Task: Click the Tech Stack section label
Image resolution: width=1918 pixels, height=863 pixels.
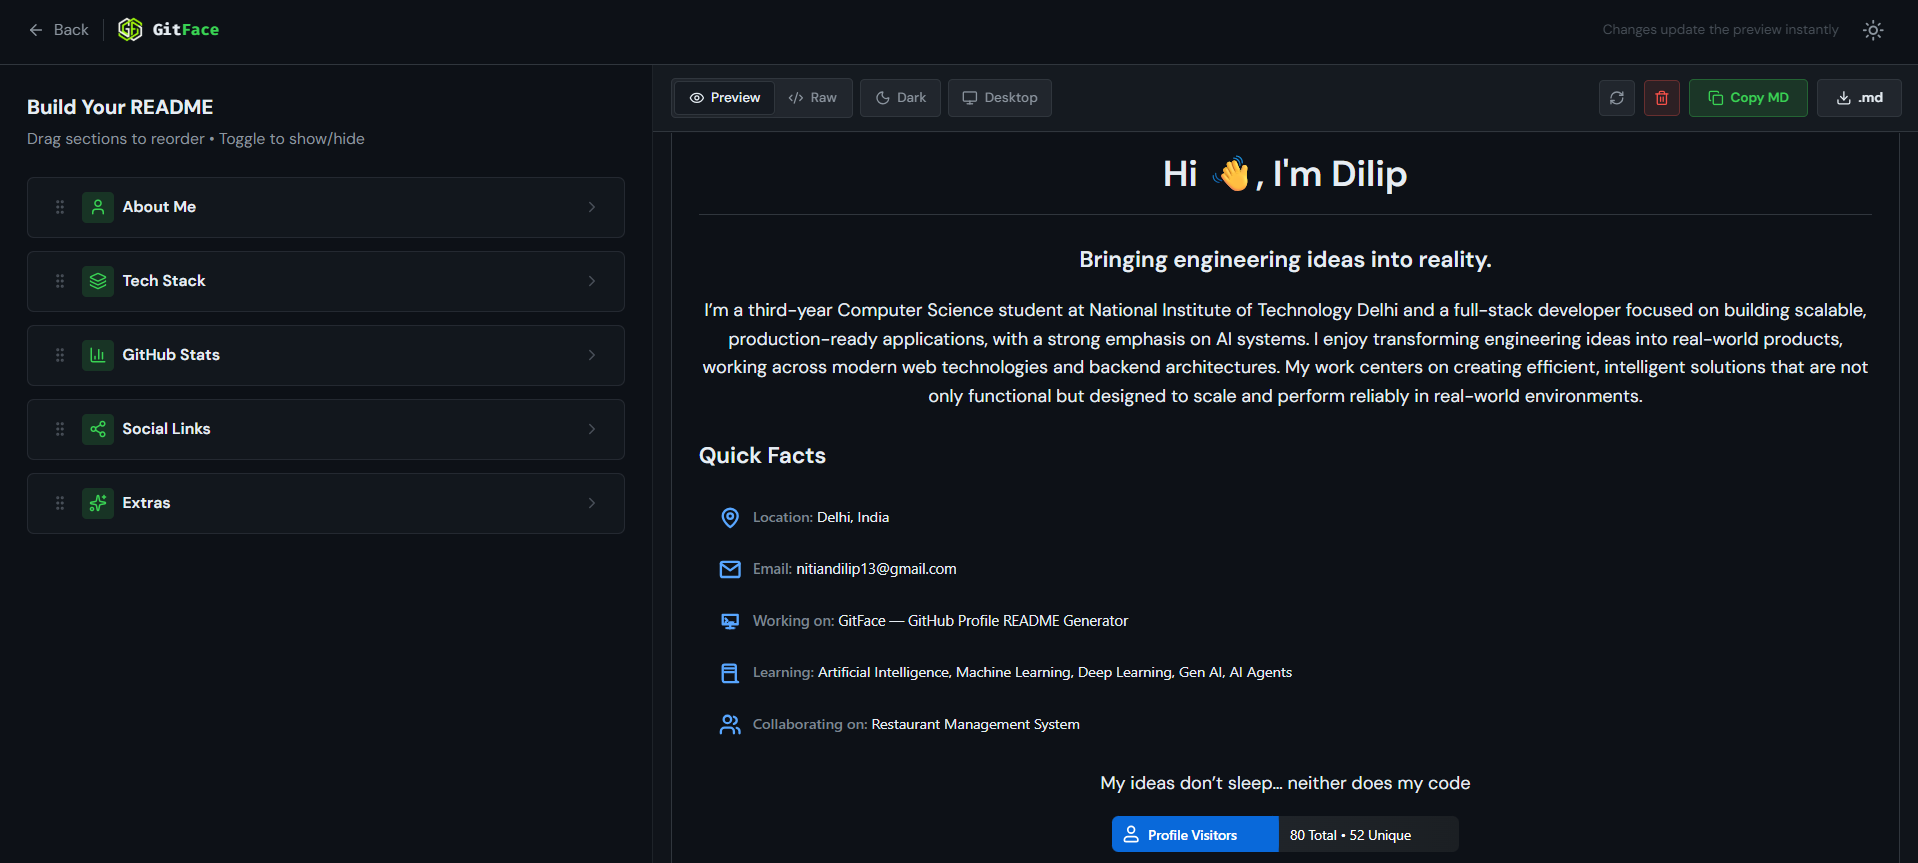Action: [164, 281]
